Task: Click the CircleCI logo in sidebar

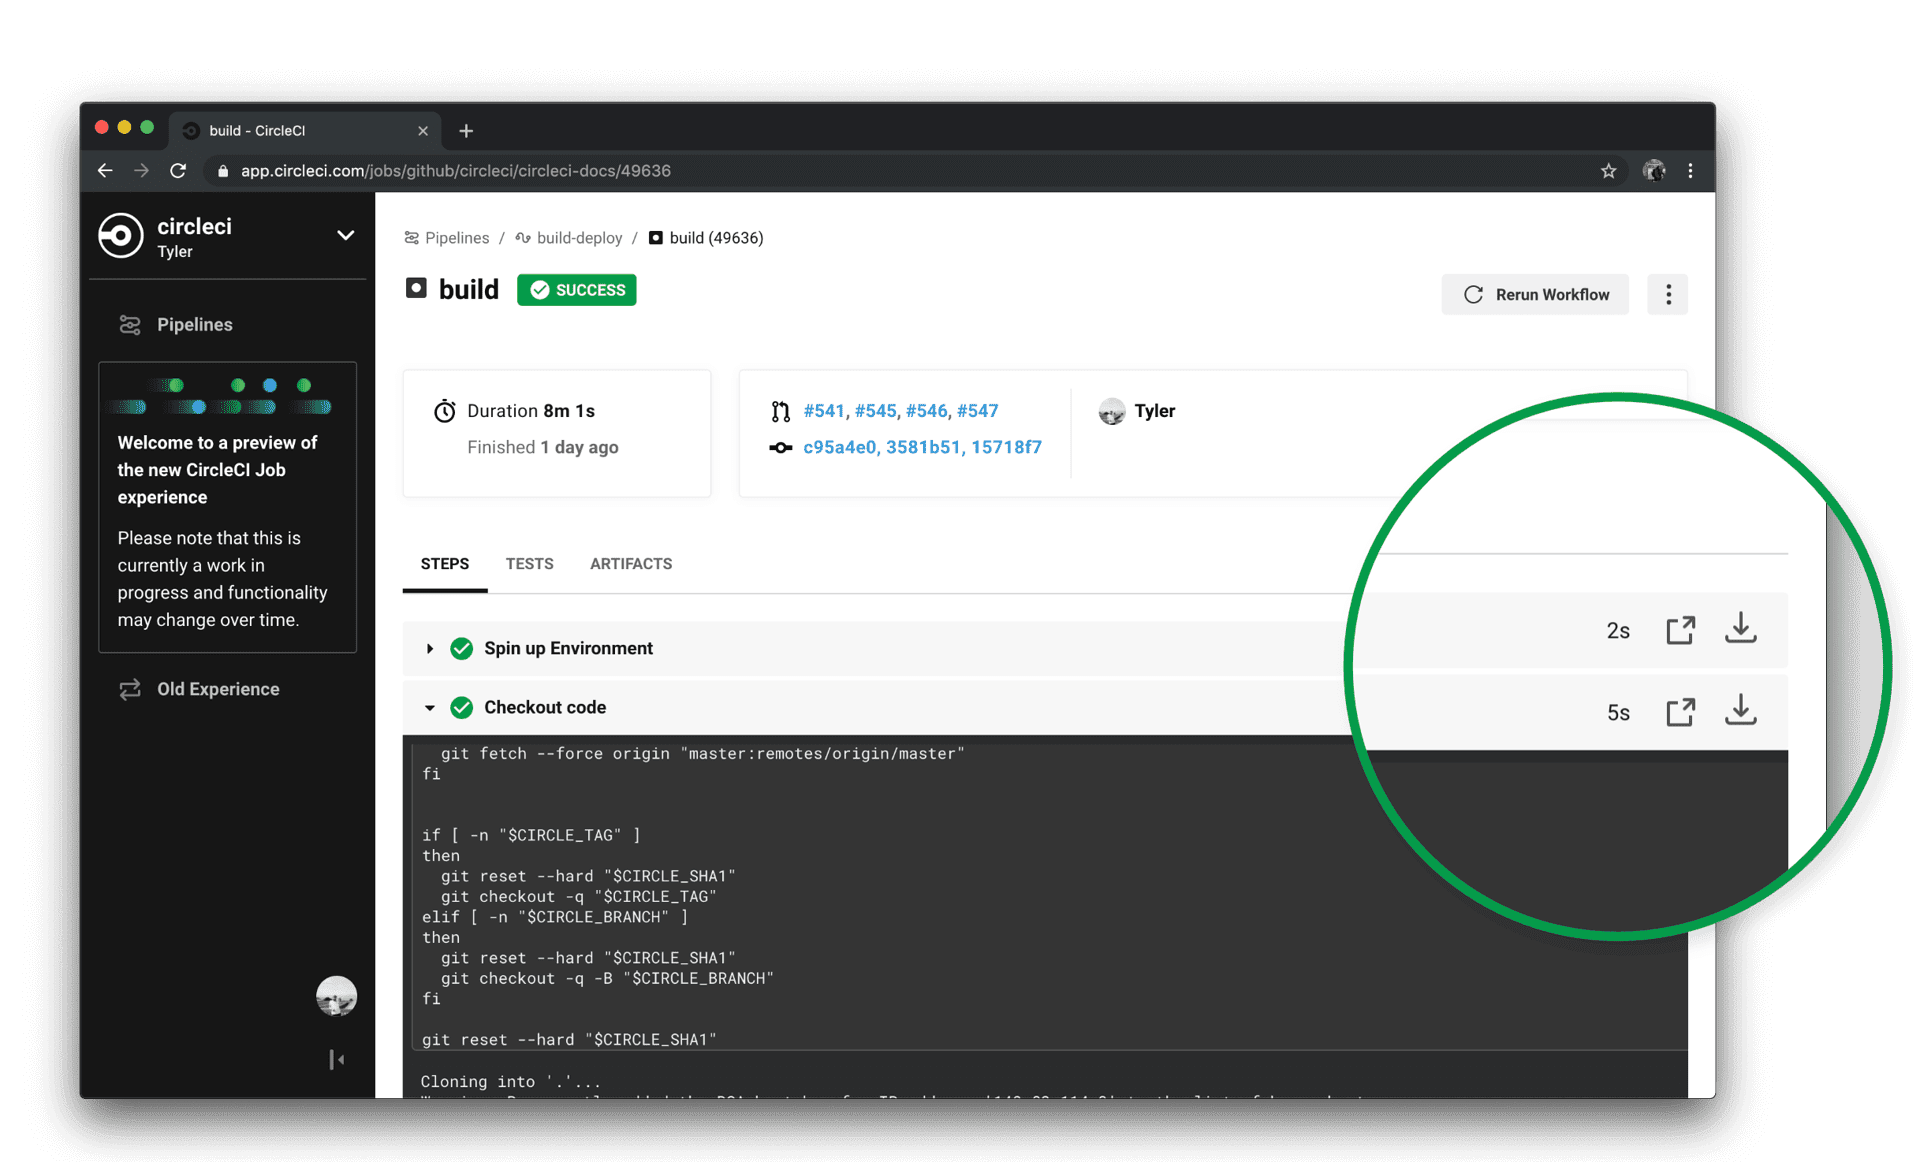Action: 121,236
